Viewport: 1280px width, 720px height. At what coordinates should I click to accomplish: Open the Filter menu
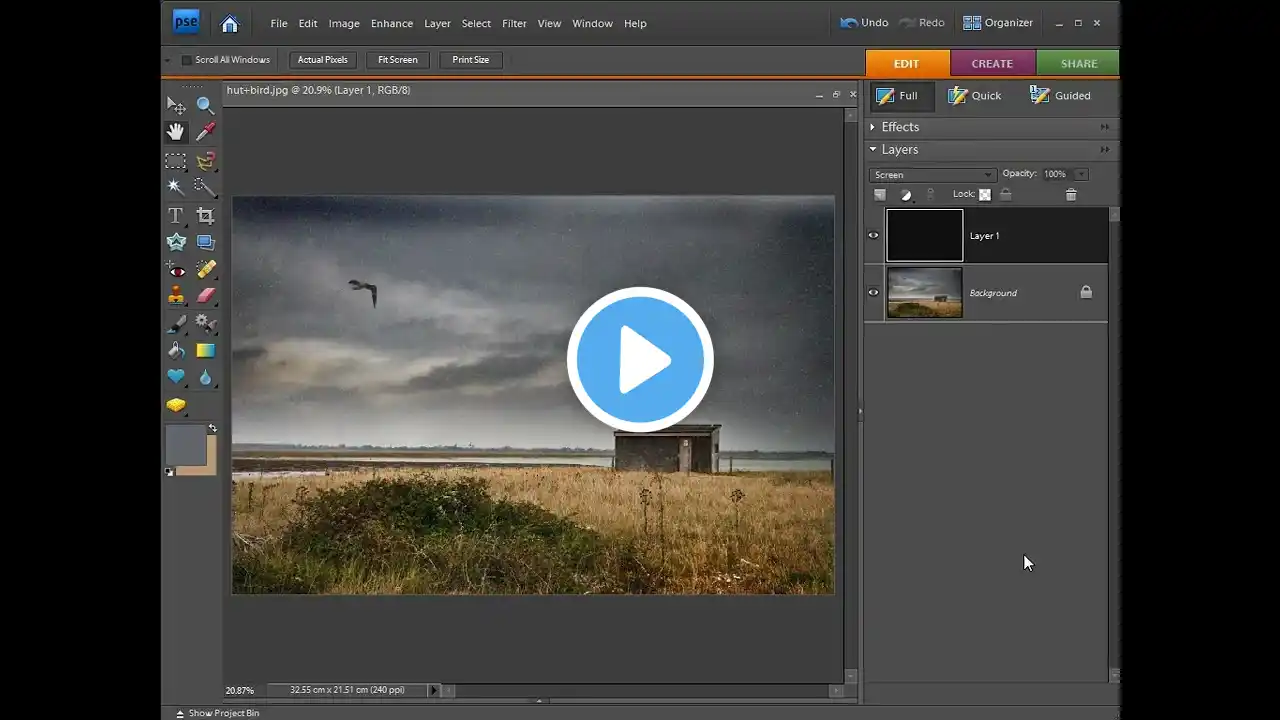(514, 23)
